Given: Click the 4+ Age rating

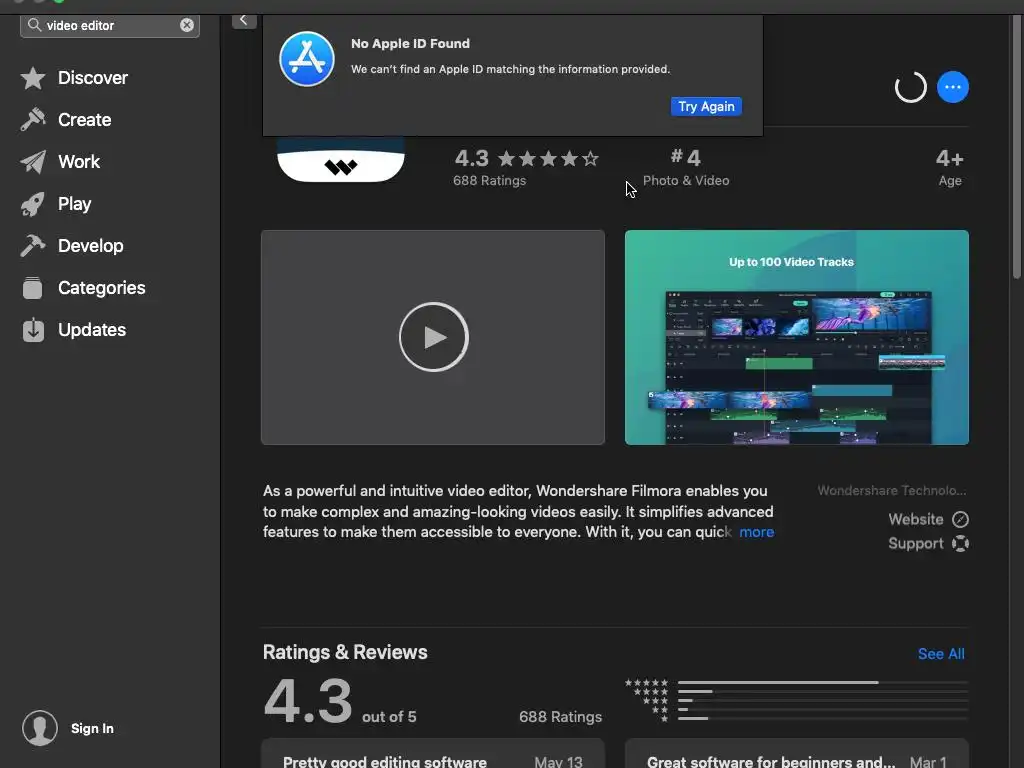Looking at the screenshot, I should pyautogui.click(x=950, y=167).
